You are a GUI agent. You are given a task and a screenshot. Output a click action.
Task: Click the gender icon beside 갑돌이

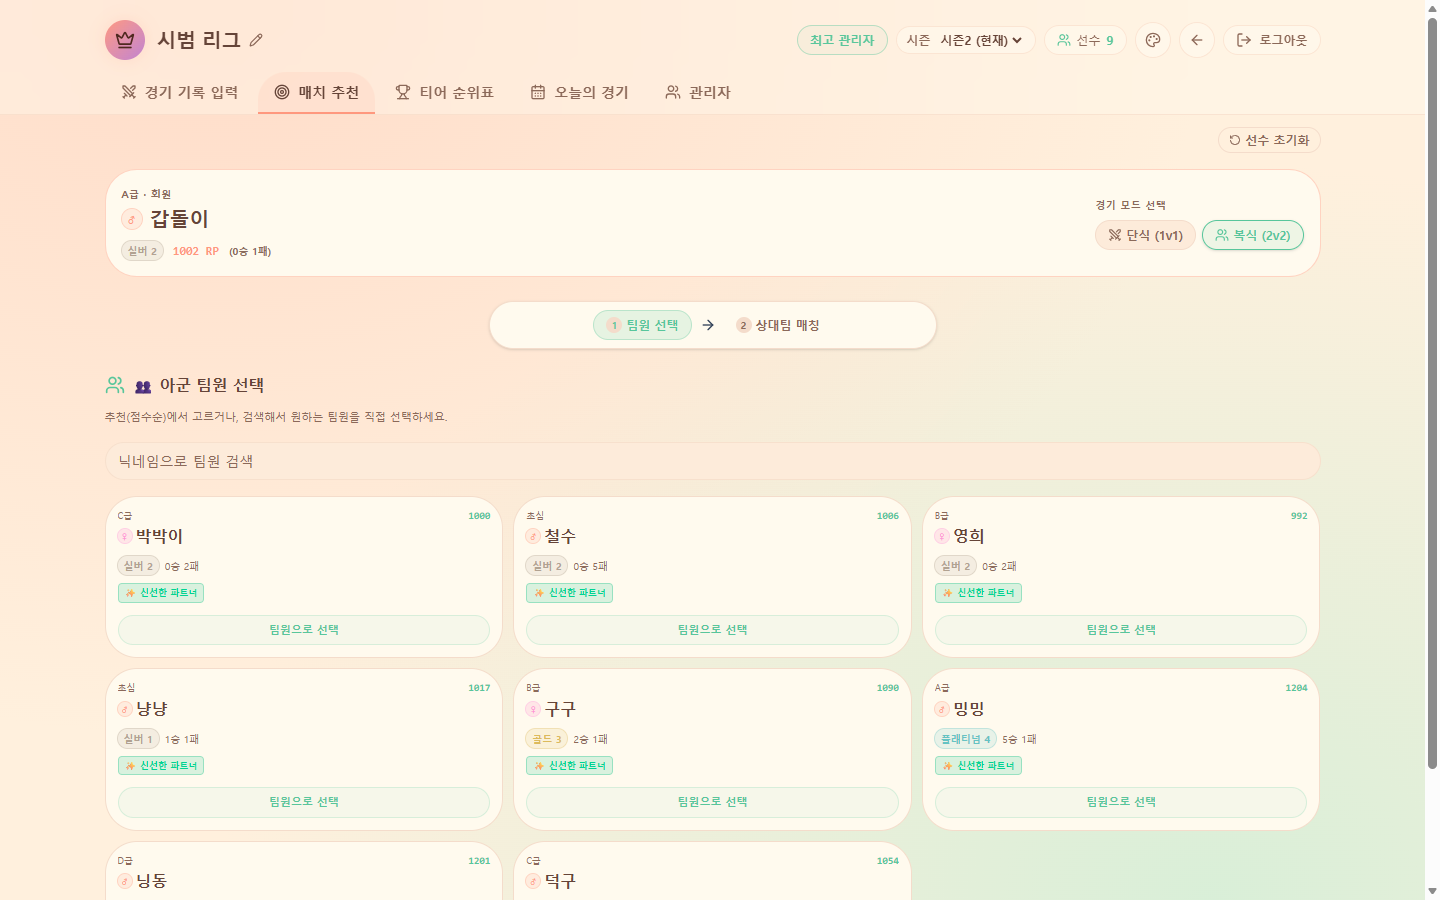tap(131, 219)
